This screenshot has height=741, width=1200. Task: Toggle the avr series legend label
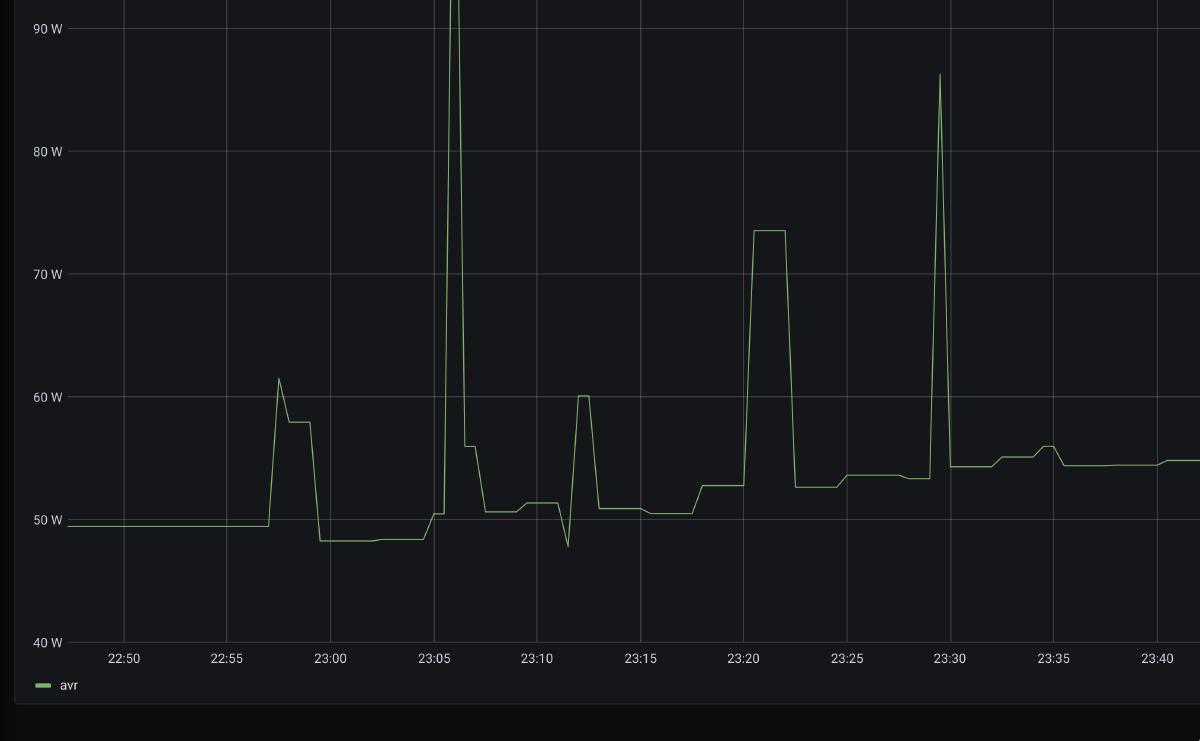[69, 685]
